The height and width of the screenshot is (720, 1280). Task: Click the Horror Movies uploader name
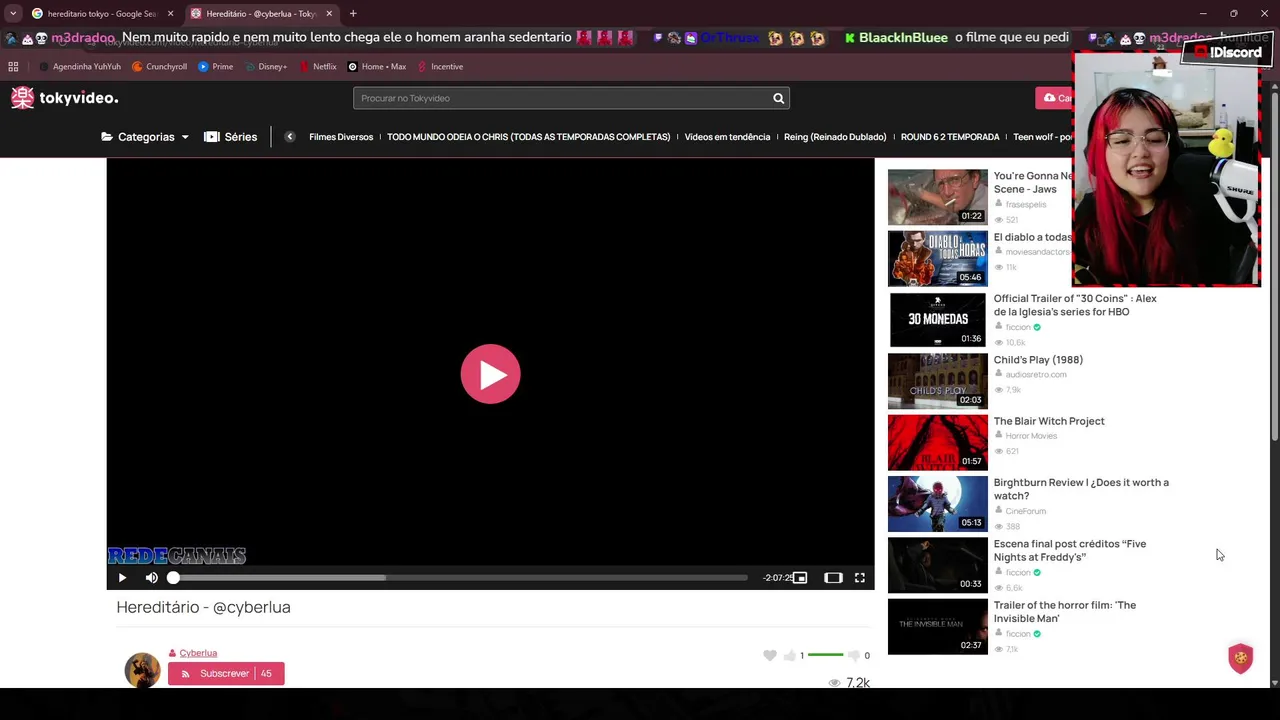pyautogui.click(x=1031, y=436)
